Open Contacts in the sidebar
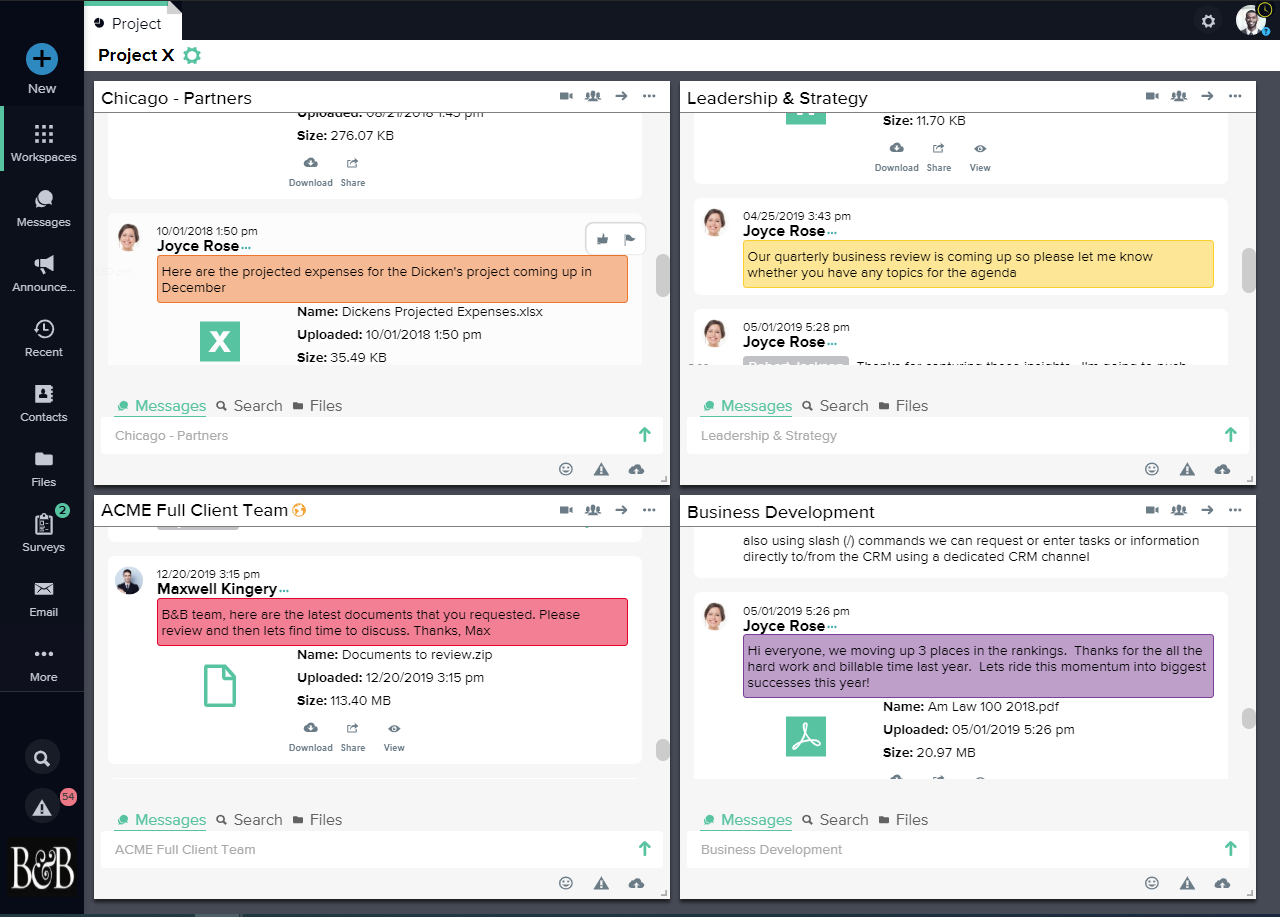 pos(43,403)
